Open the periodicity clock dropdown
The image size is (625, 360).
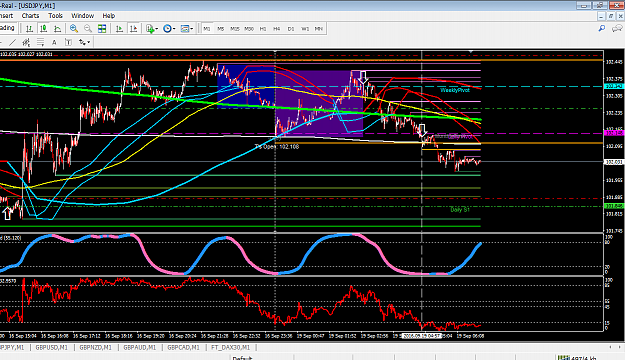[x=169, y=29]
